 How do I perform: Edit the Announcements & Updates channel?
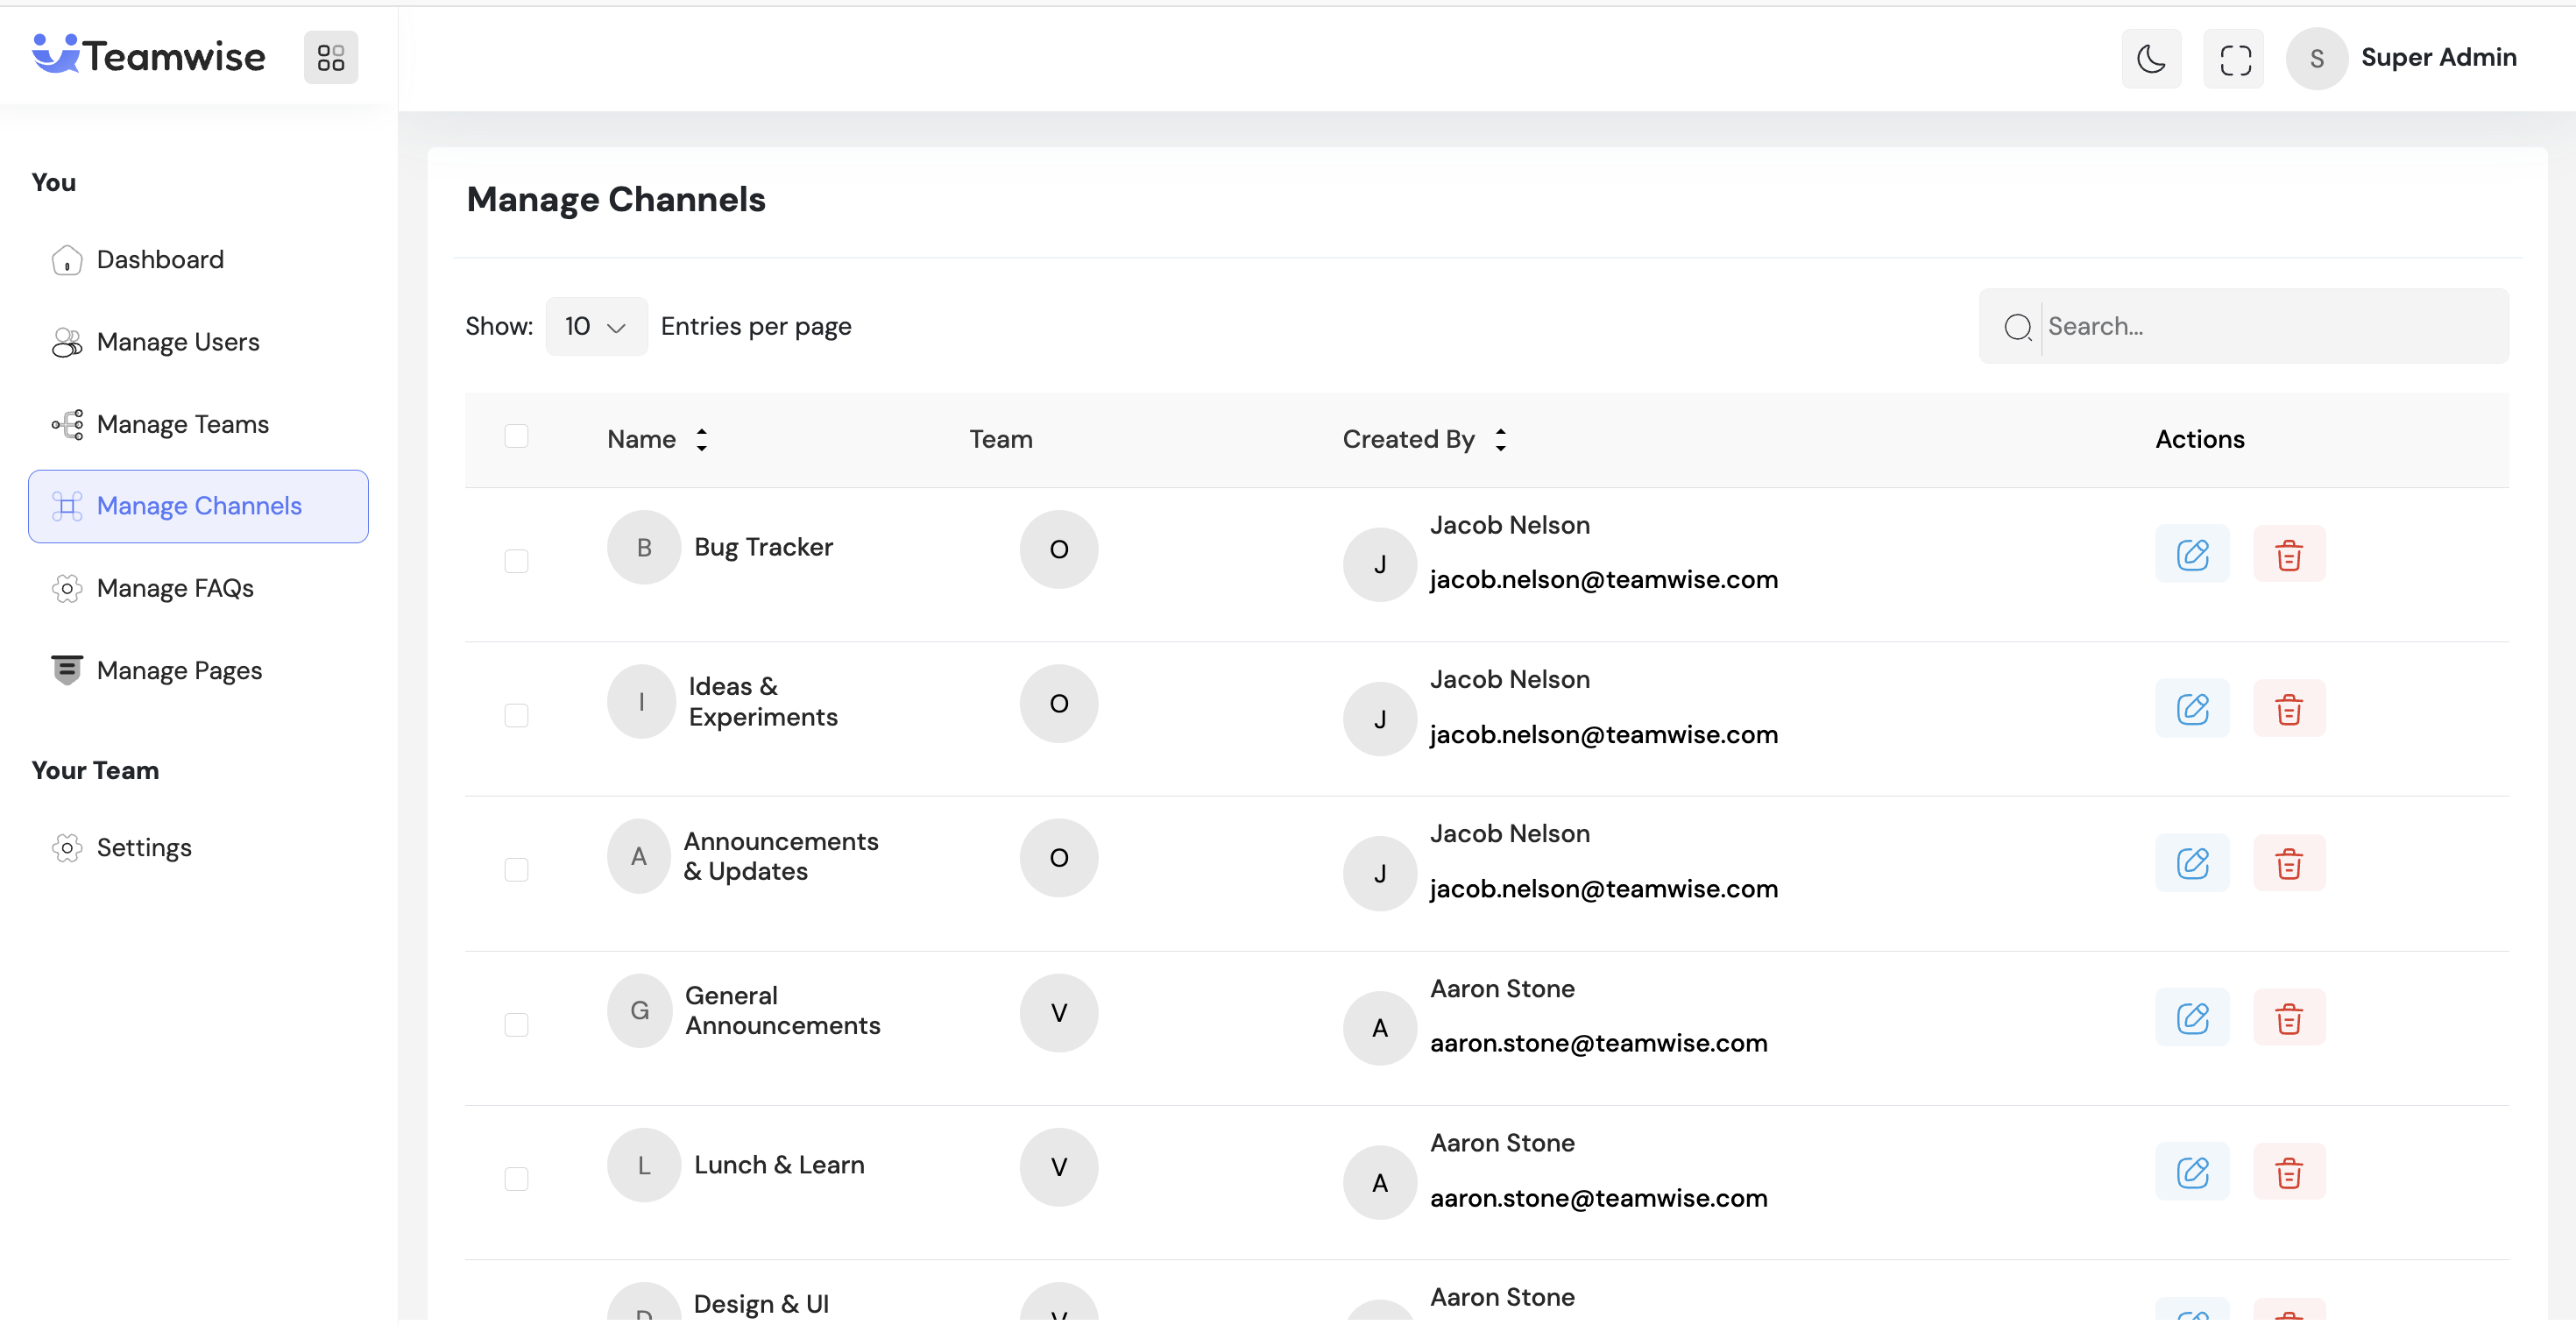coord(2192,863)
